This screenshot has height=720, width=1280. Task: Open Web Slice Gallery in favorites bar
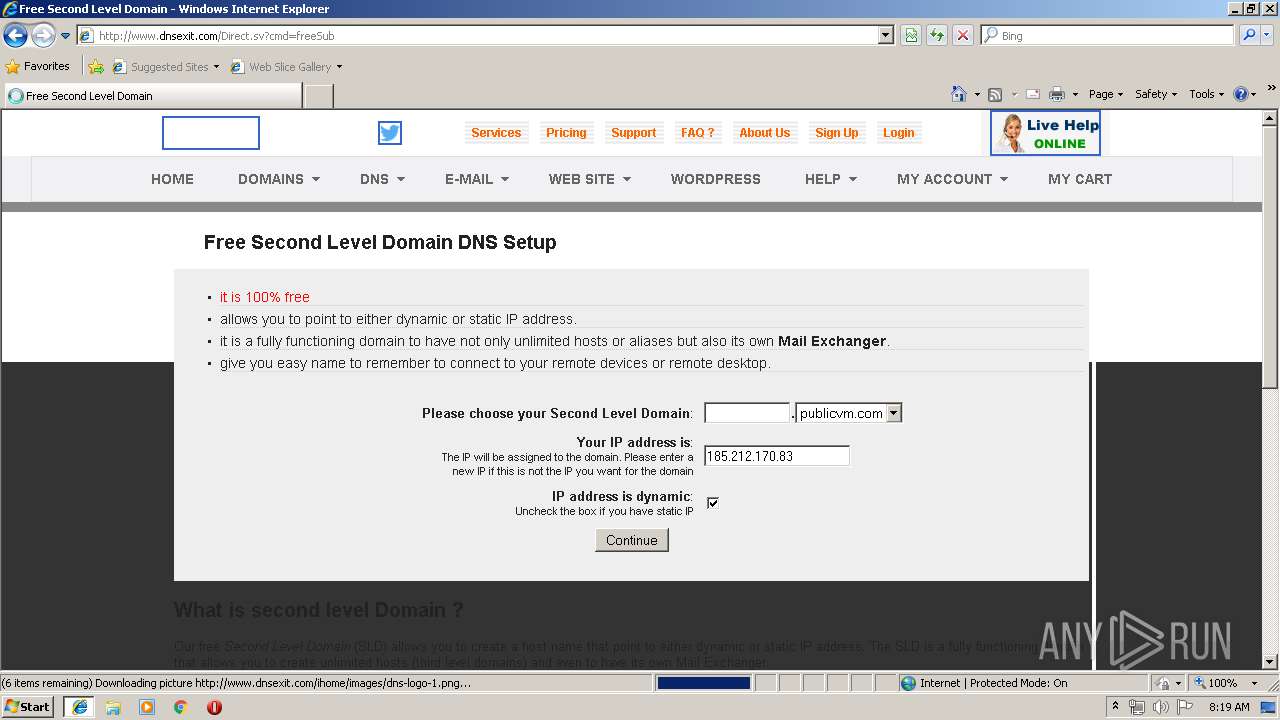tap(287, 67)
